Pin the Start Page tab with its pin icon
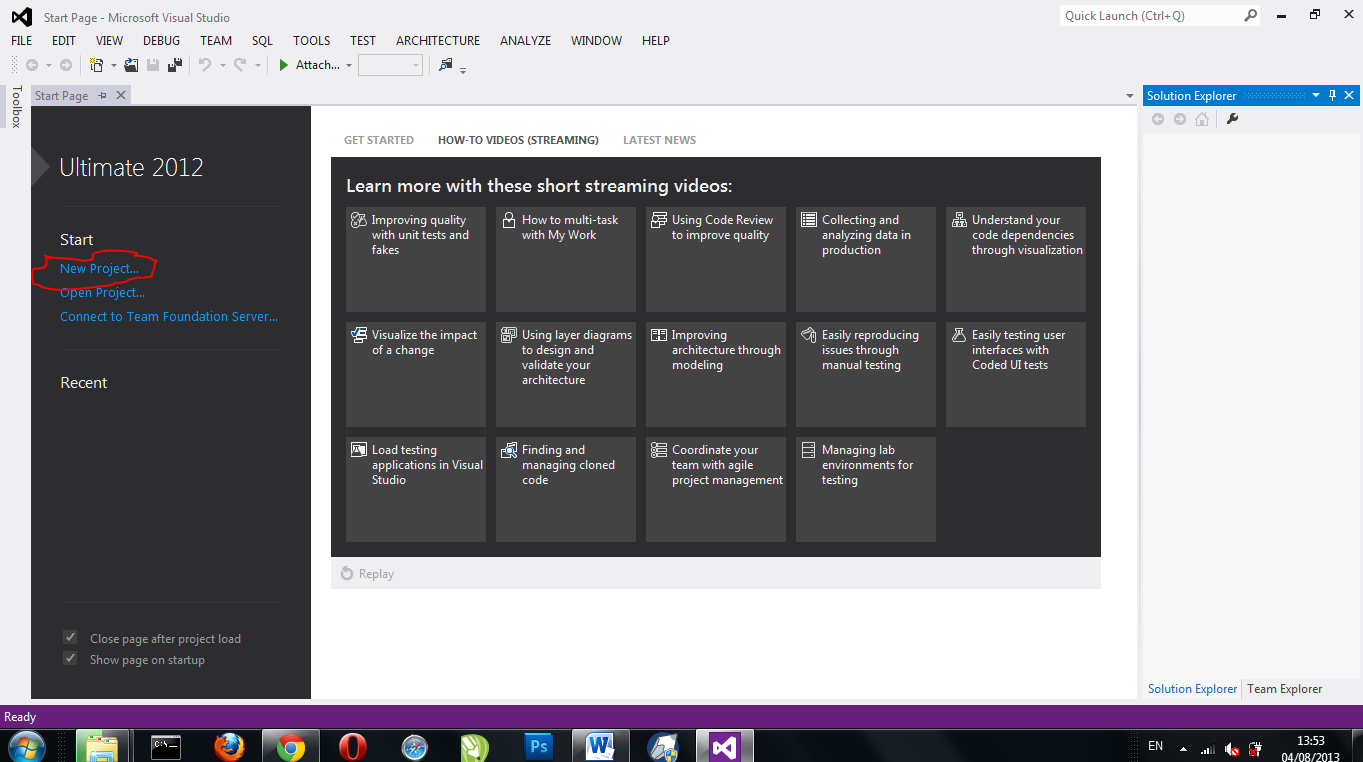Screen dimensions: 1363x762 point(102,95)
